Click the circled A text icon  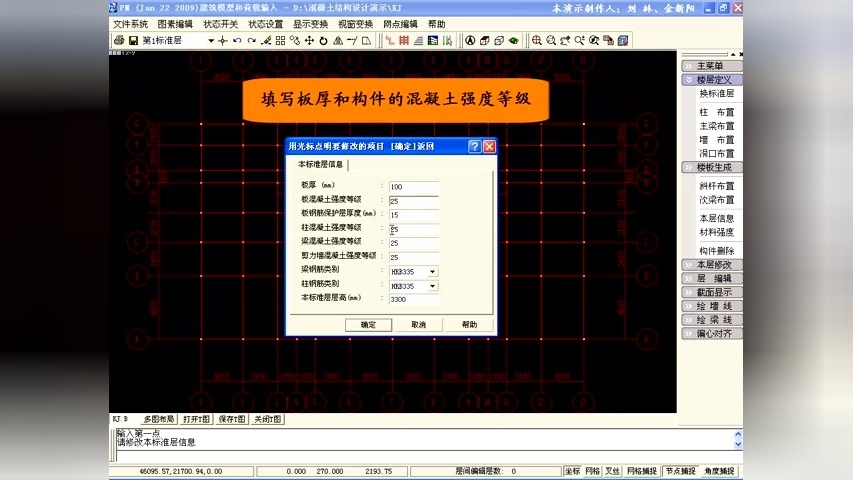(x=470, y=40)
